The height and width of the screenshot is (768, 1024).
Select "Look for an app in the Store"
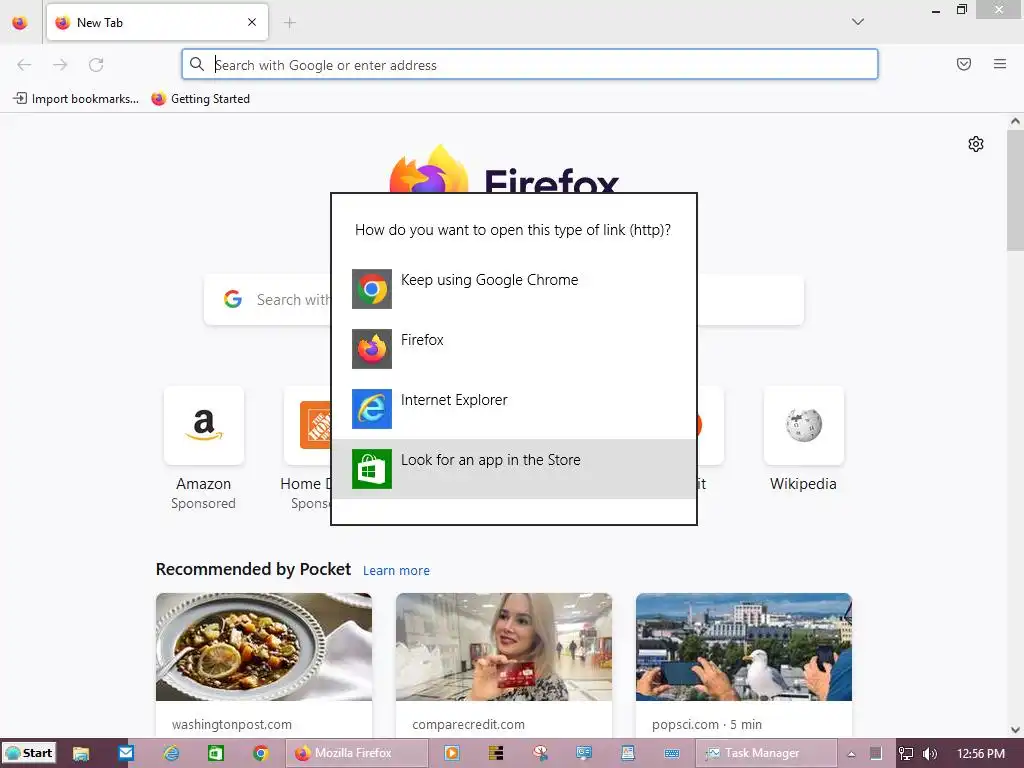point(514,469)
